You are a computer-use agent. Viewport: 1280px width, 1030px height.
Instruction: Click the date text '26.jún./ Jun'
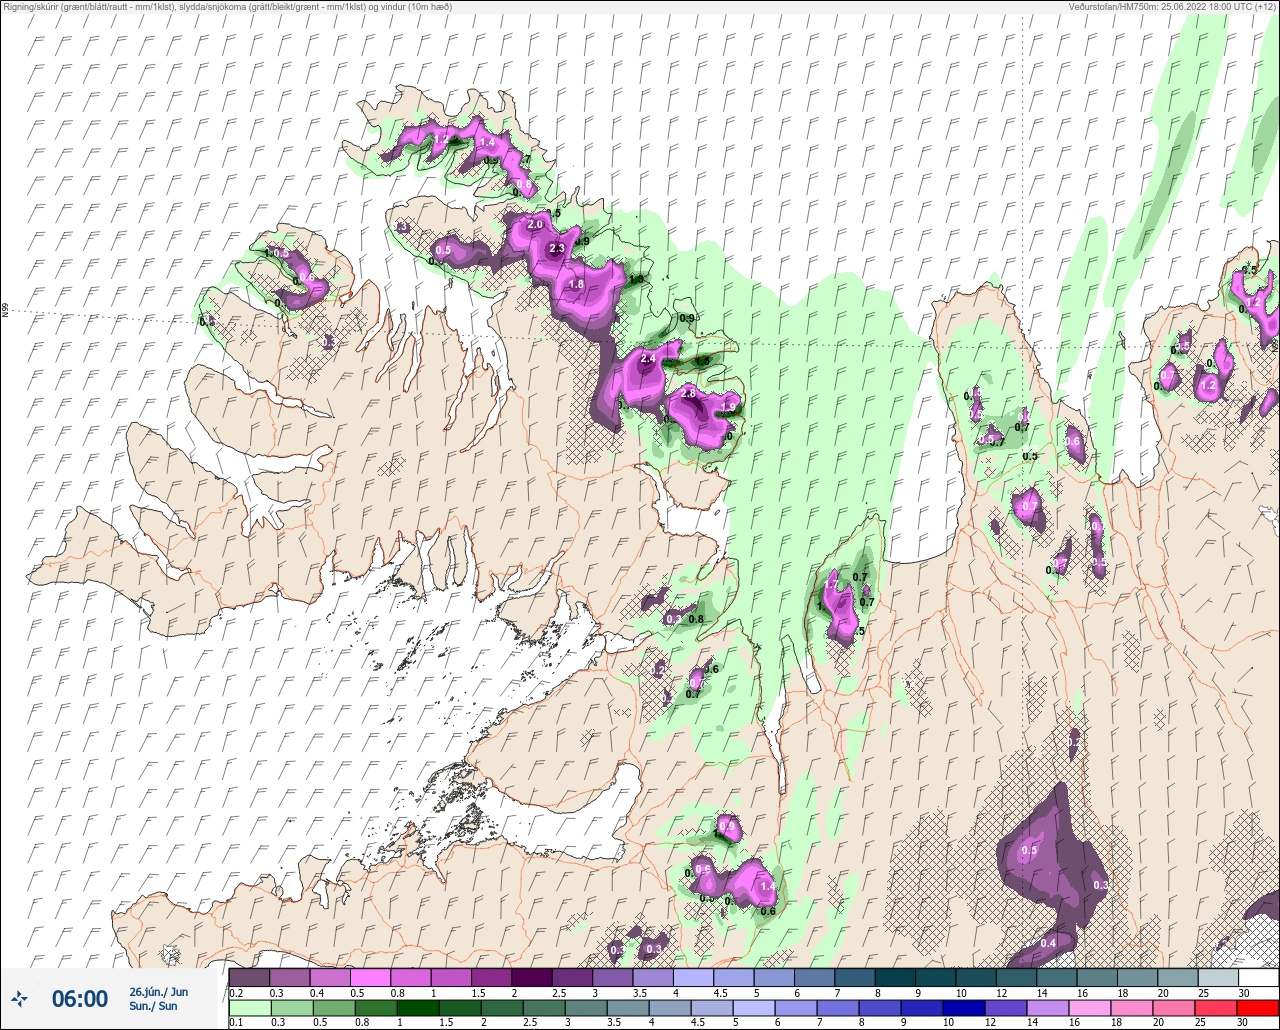[x=158, y=992]
